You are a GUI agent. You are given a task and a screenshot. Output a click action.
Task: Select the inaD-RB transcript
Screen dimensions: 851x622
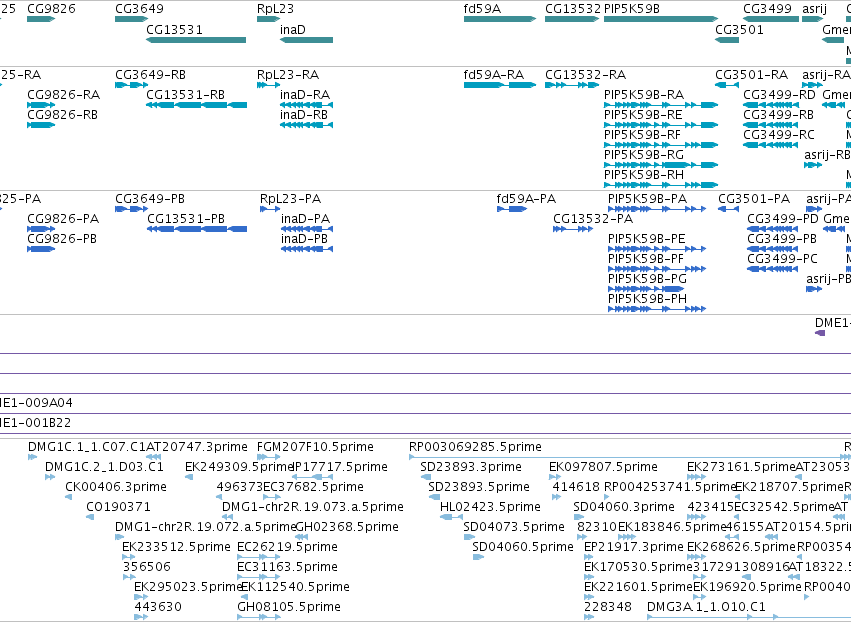coord(307,125)
